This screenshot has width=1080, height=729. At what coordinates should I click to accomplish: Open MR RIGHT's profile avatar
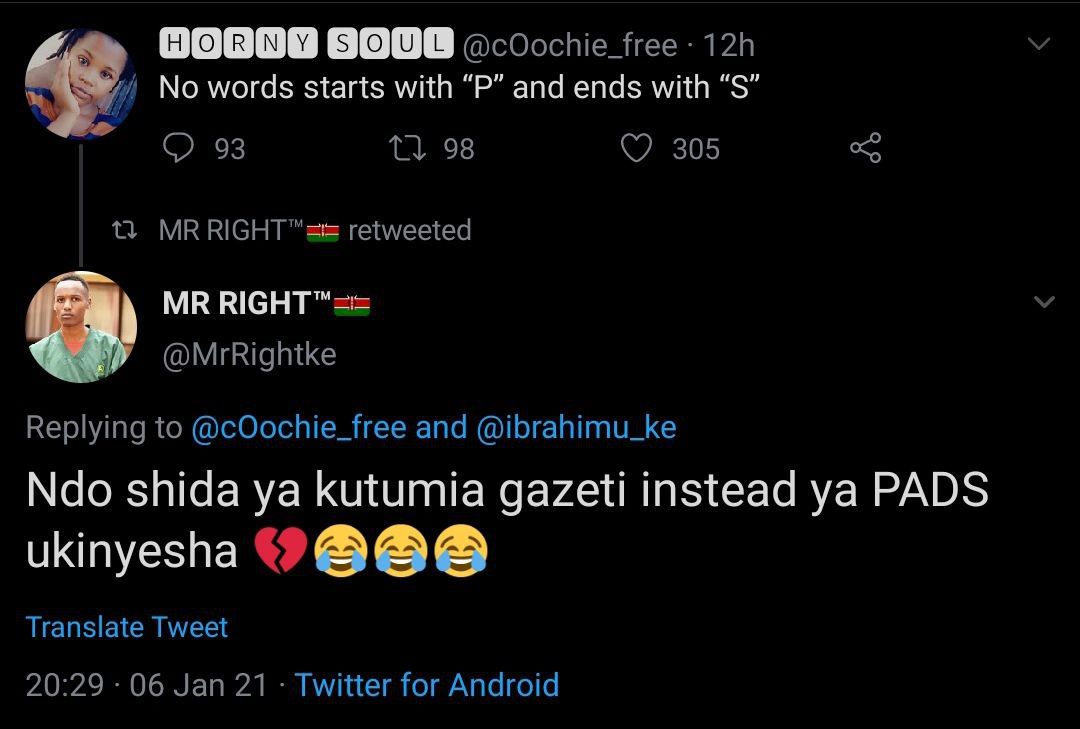[80, 327]
